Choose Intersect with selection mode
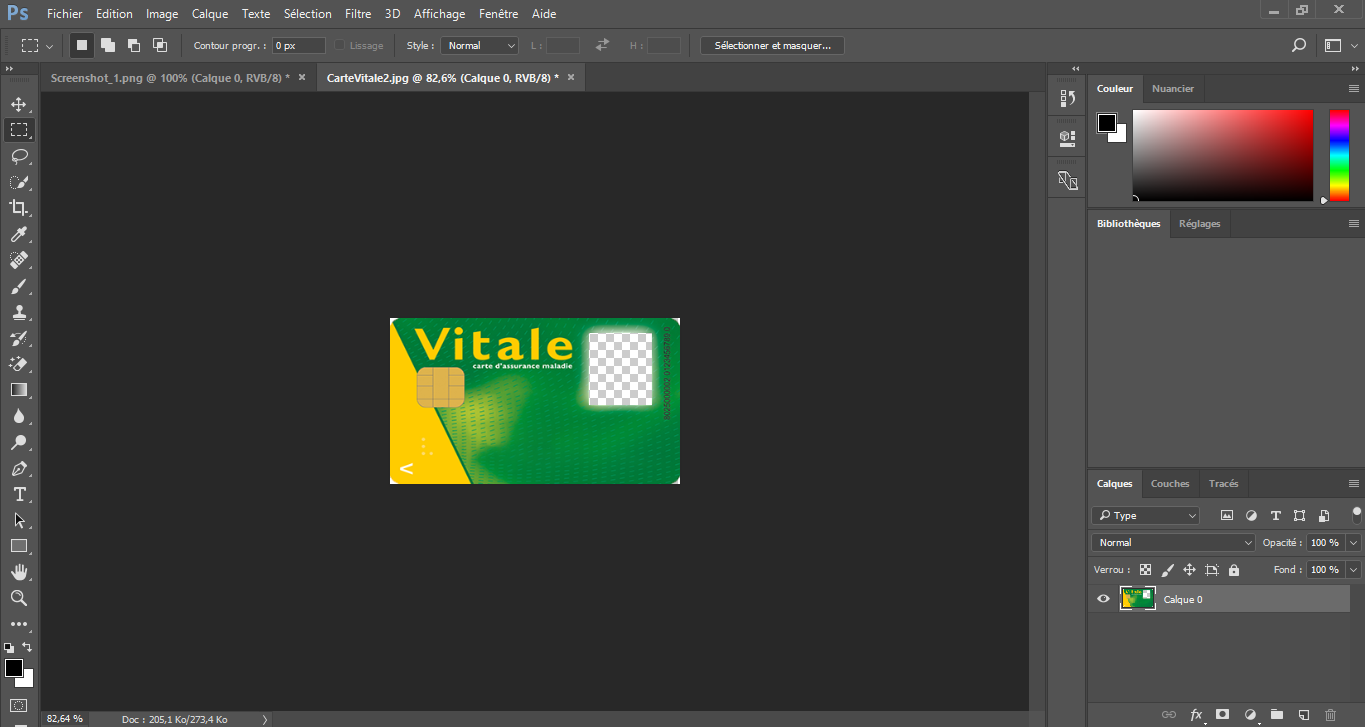Screen dimensions: 1365x727 coord(159,45)
